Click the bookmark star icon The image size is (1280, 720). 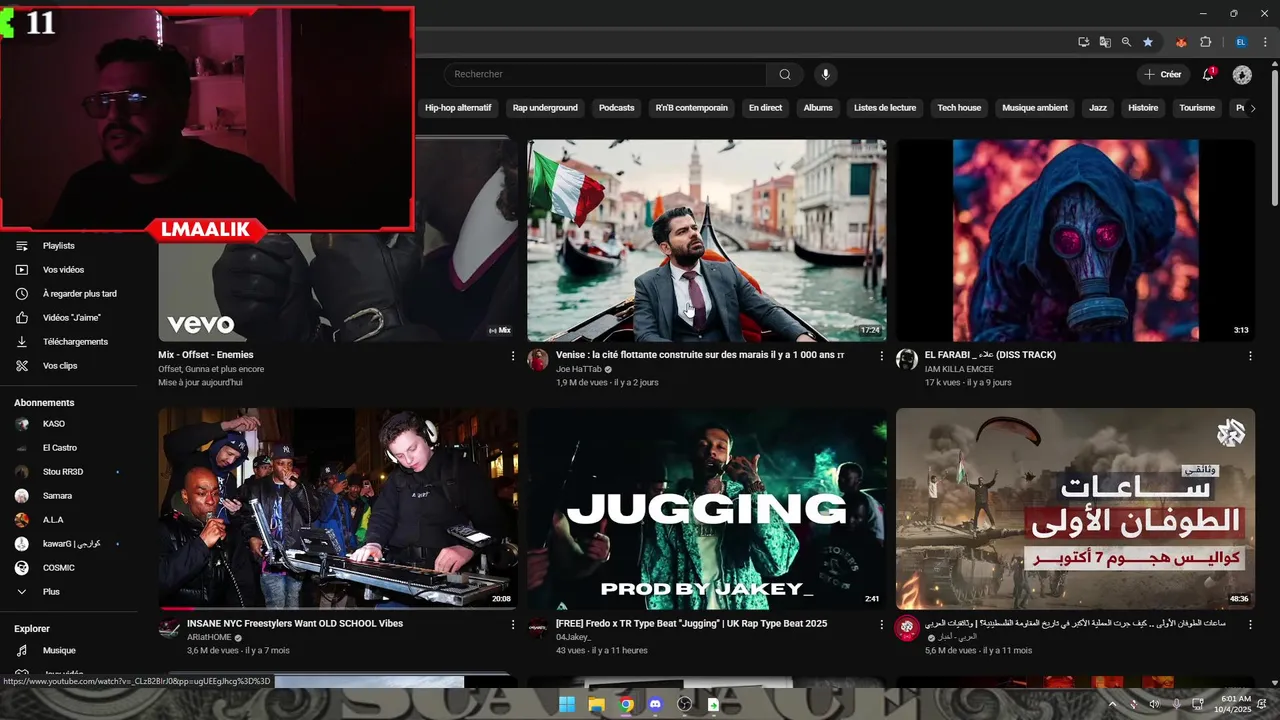tap(1148, 42)
